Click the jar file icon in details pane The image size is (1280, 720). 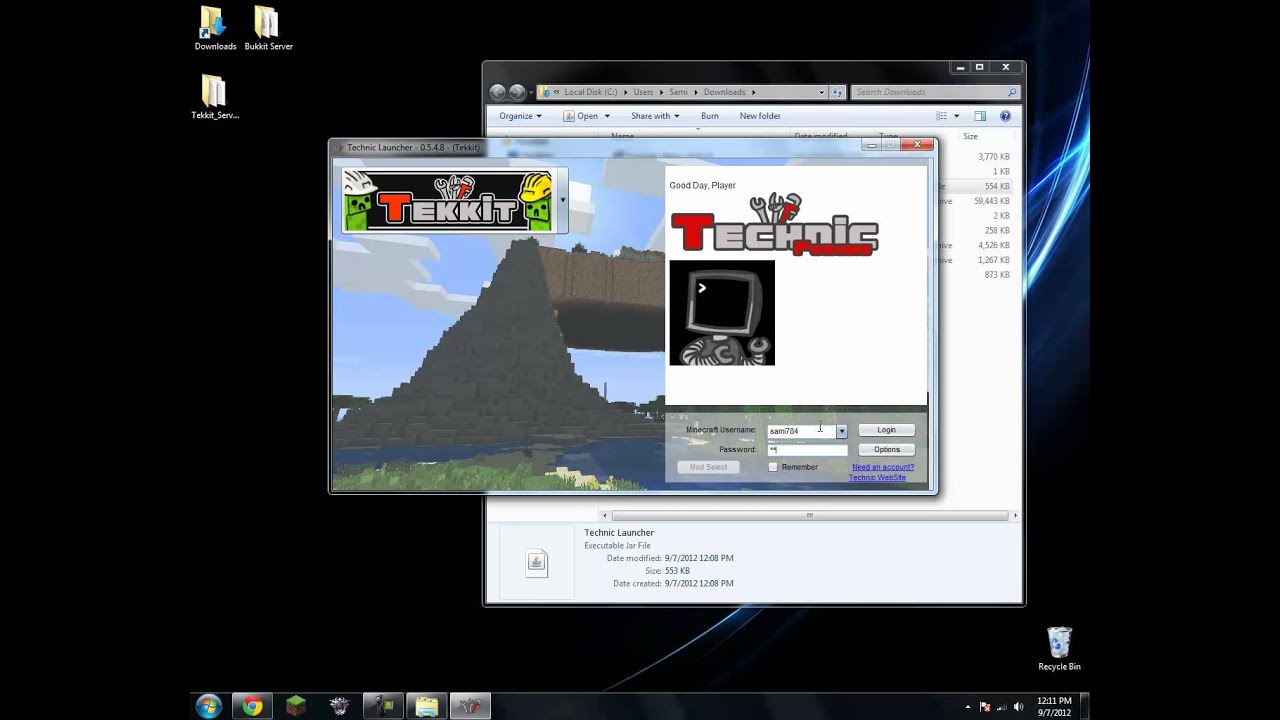(537, 562)
